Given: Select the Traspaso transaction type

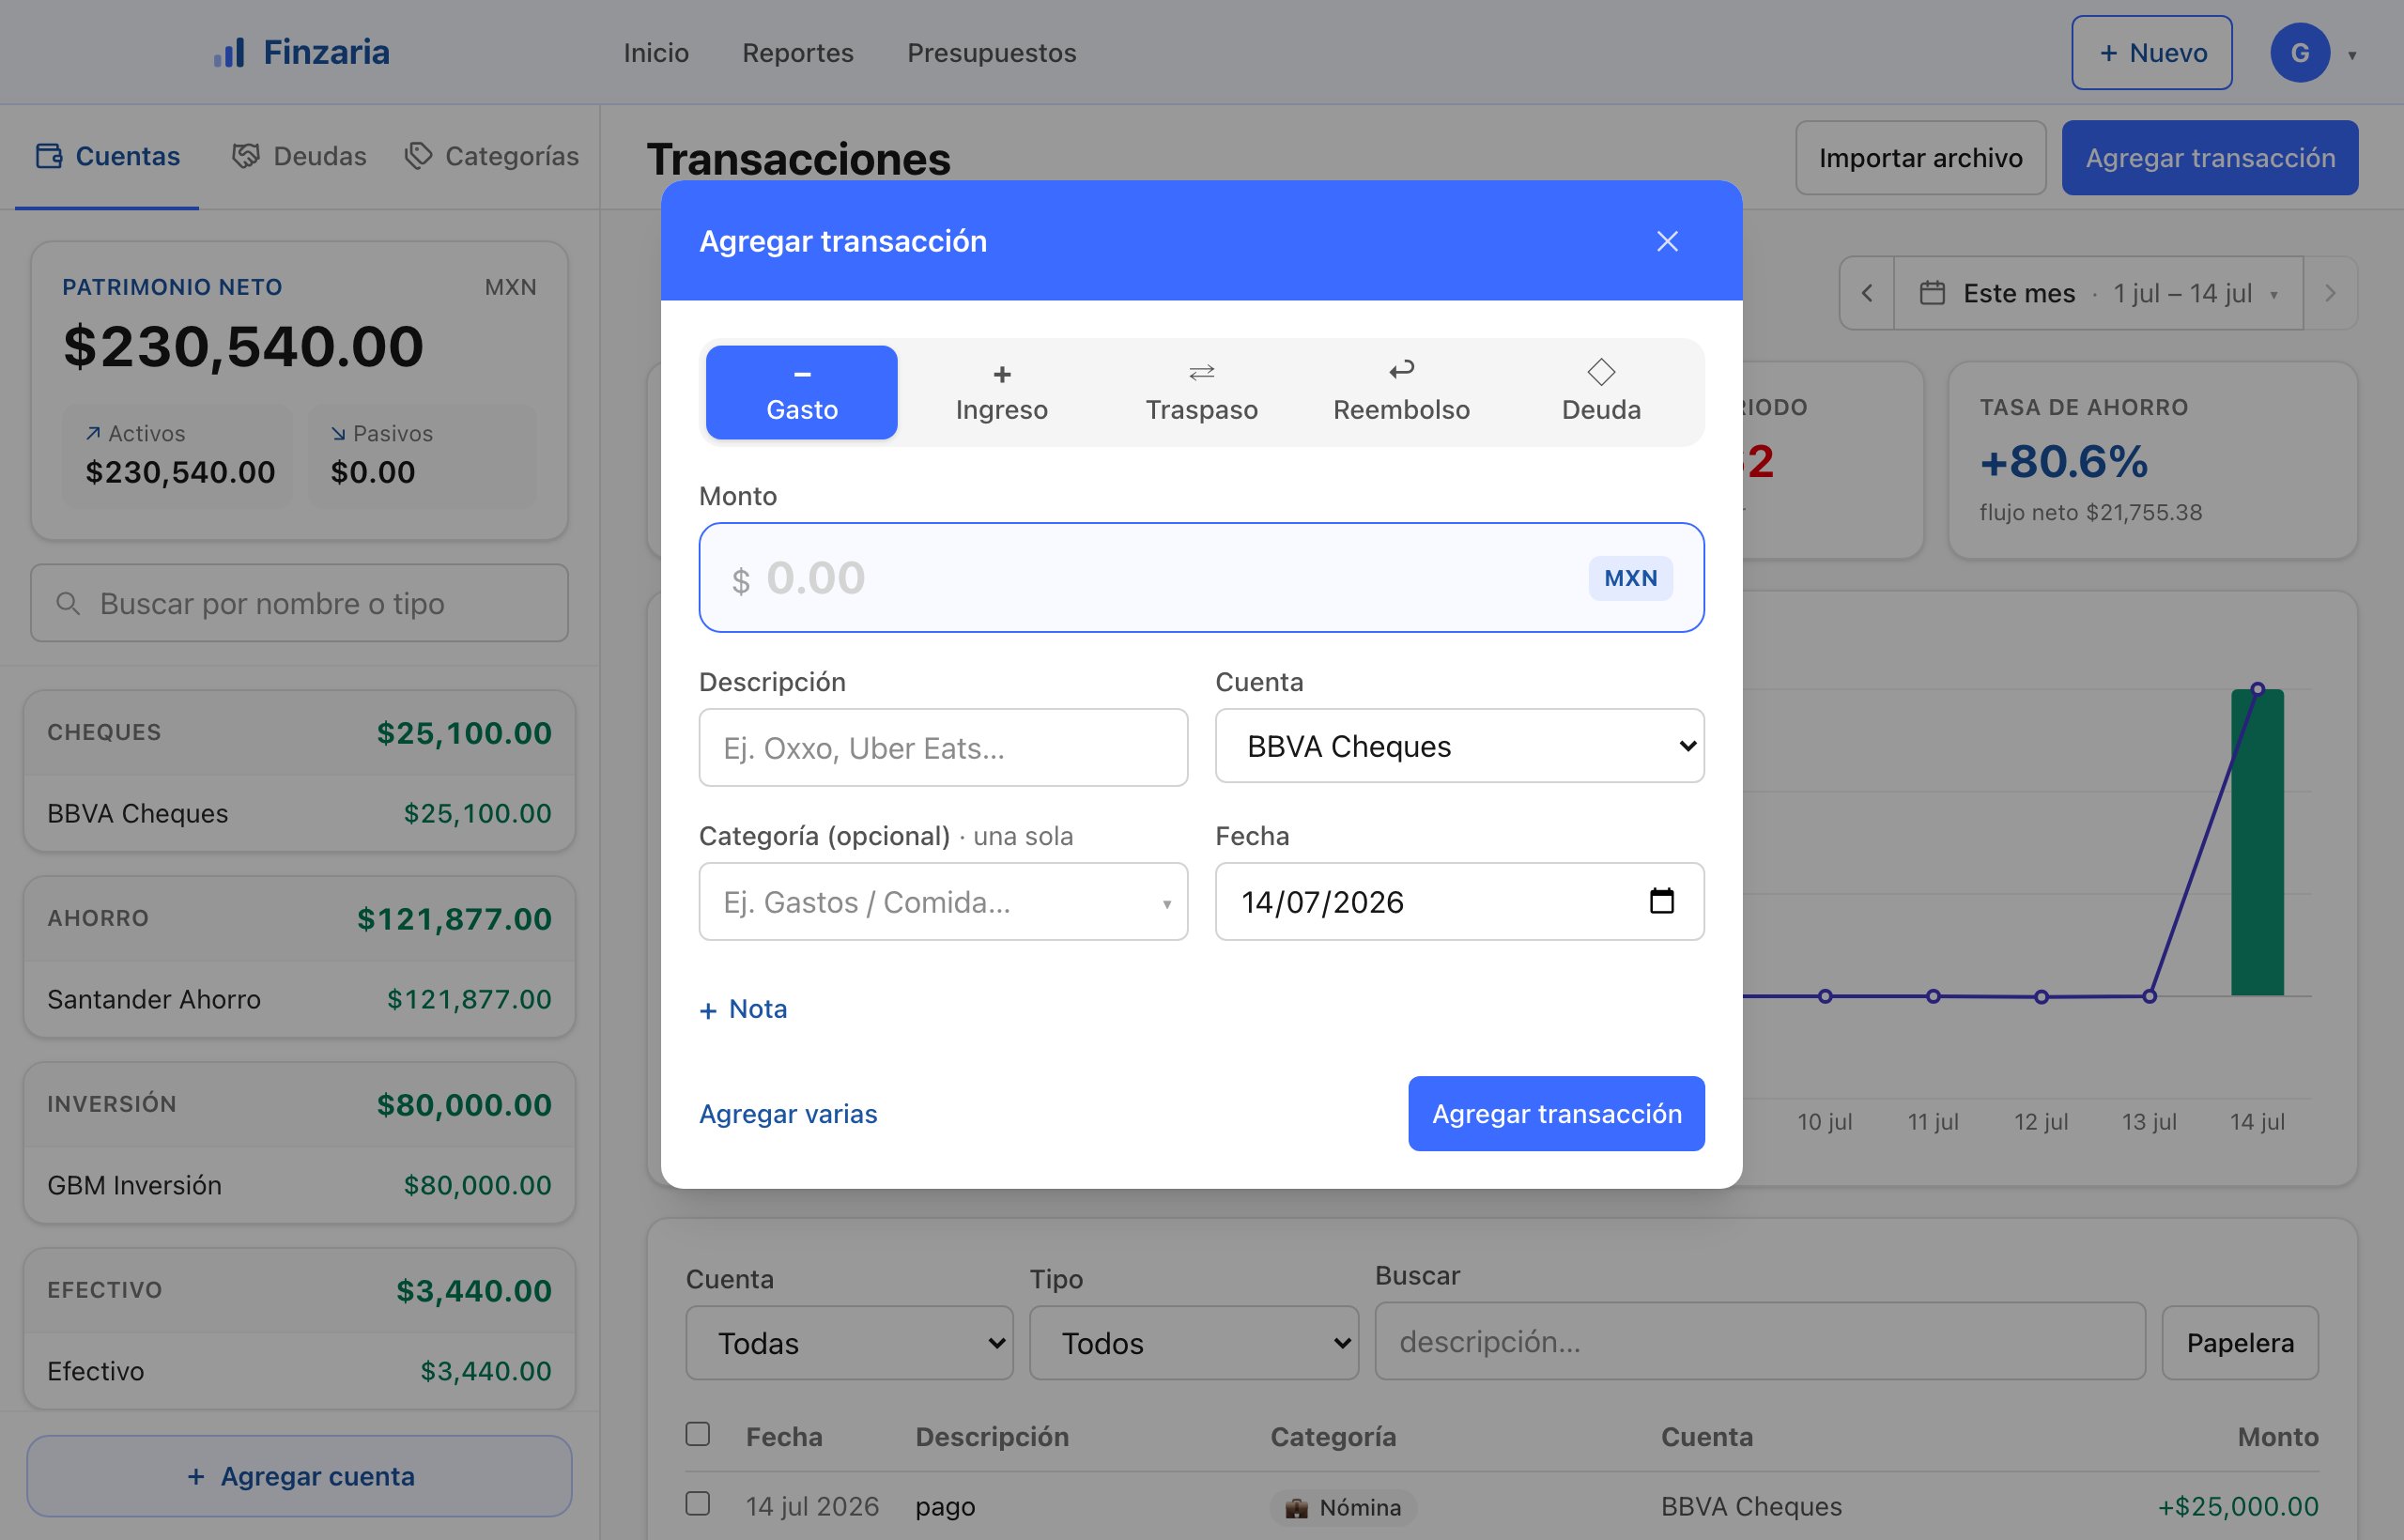Looking at the screenshot, I should click(x=1201, y=392).
